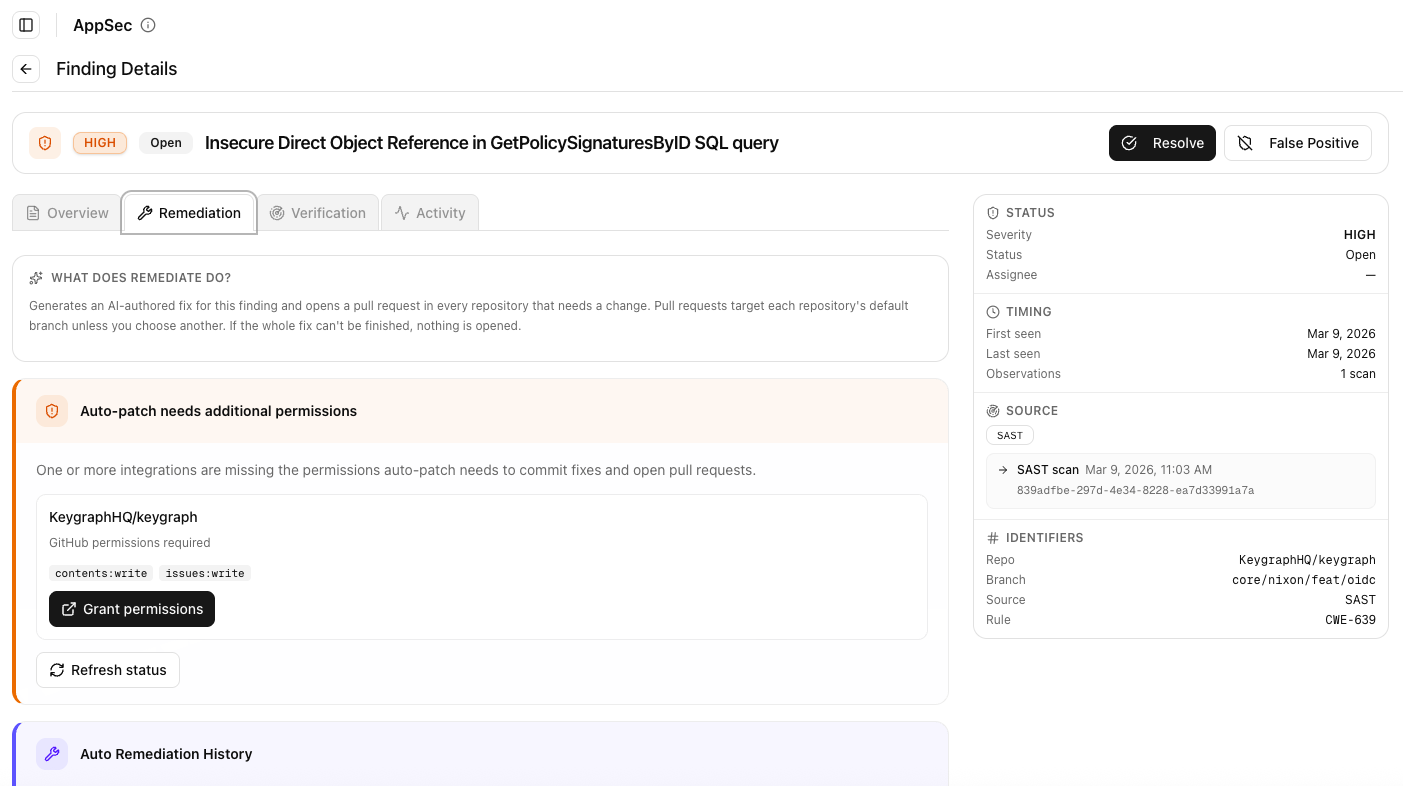Click the KeygraphHQ/keygraph integration name

(x=123, y=517)
